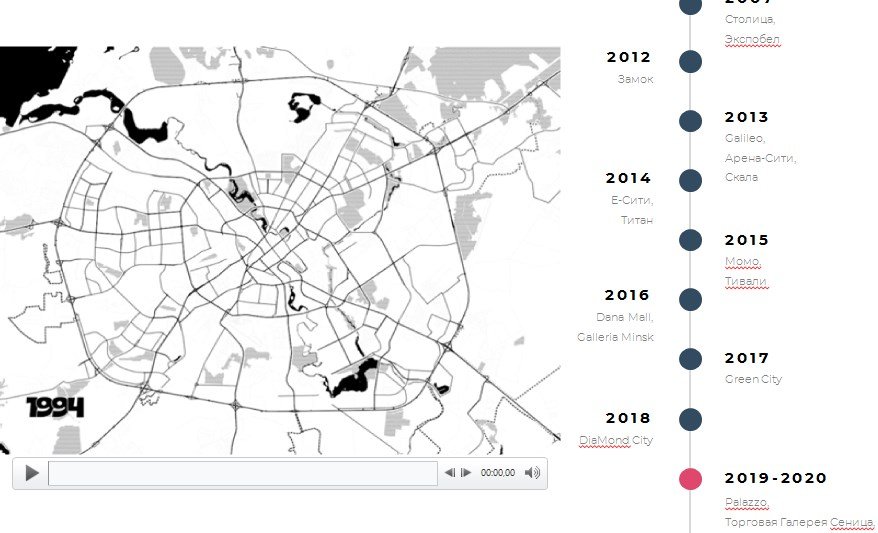The image size is (878, 533).
Task: Select the 2016 timeline dot
Action: (x=690, y=300)
